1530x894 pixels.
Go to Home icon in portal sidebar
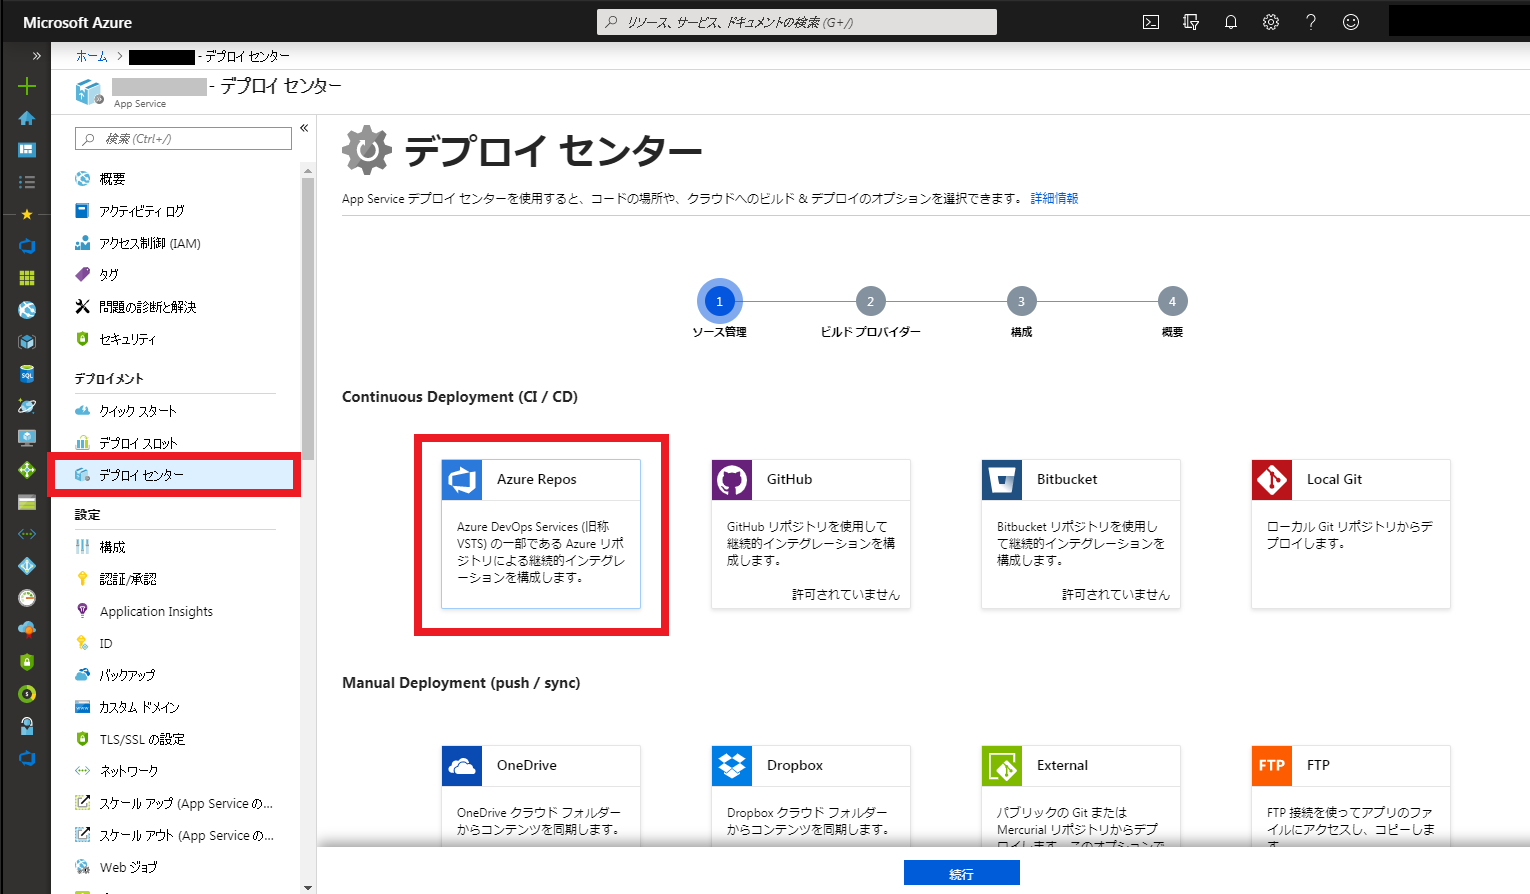(x=27, y=118)
